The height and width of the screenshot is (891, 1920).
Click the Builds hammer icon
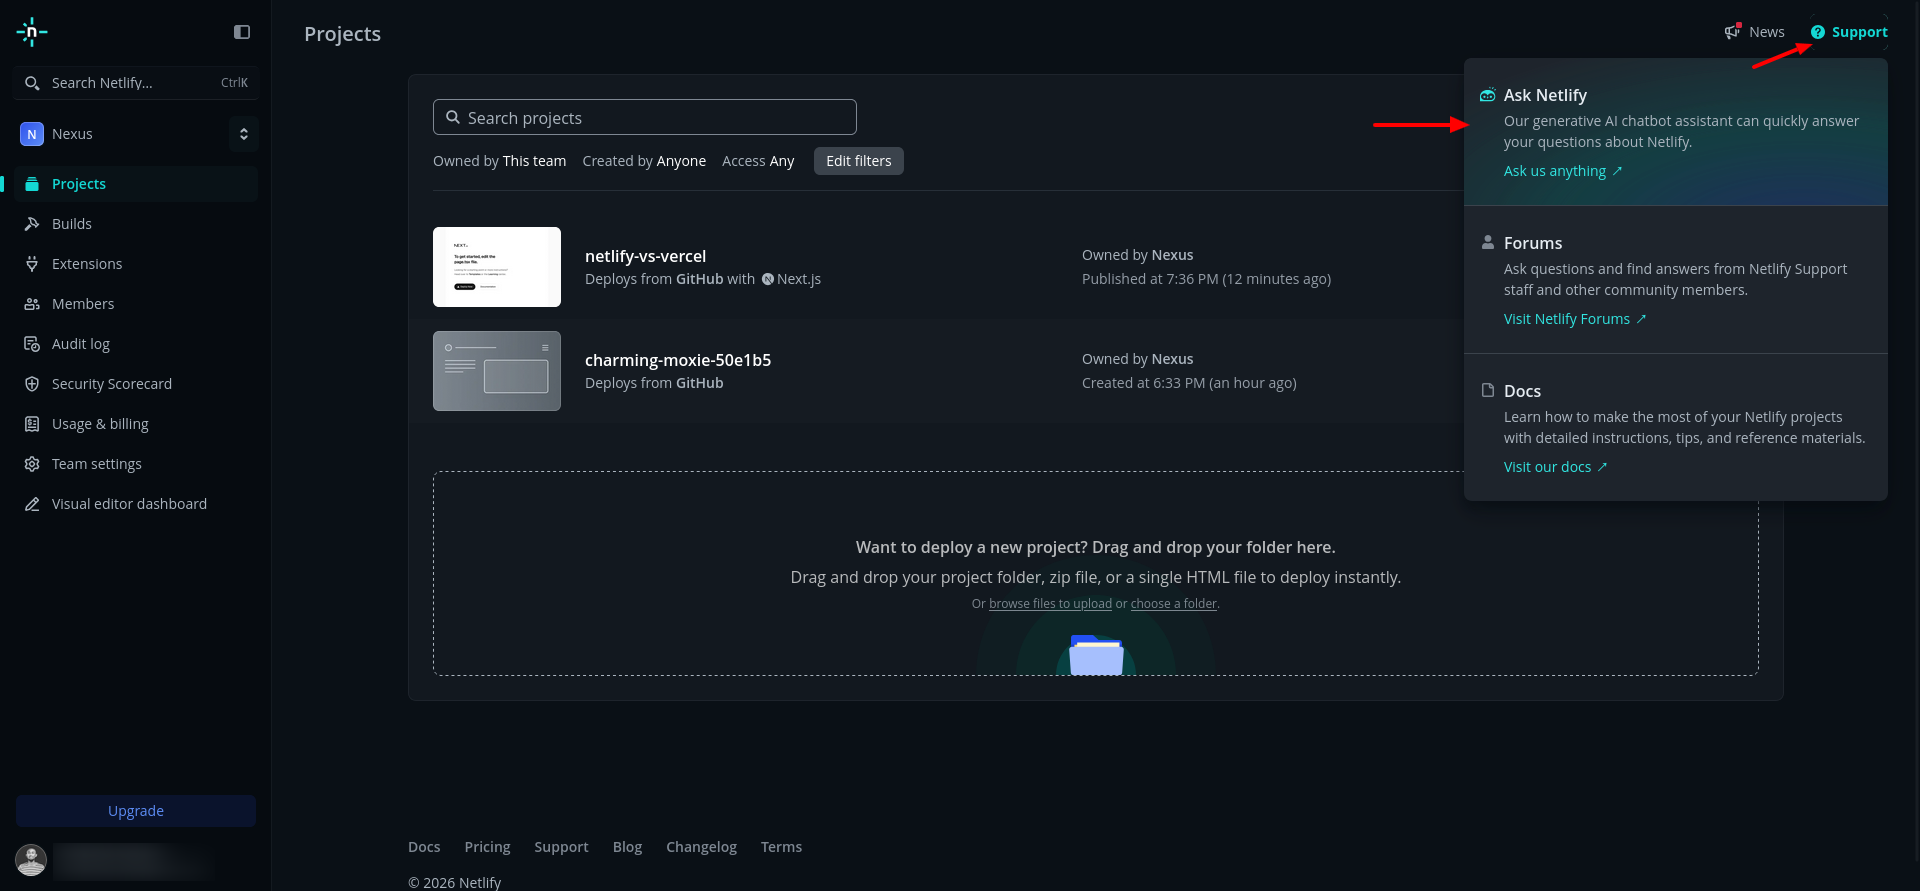(x=32, y=224)
